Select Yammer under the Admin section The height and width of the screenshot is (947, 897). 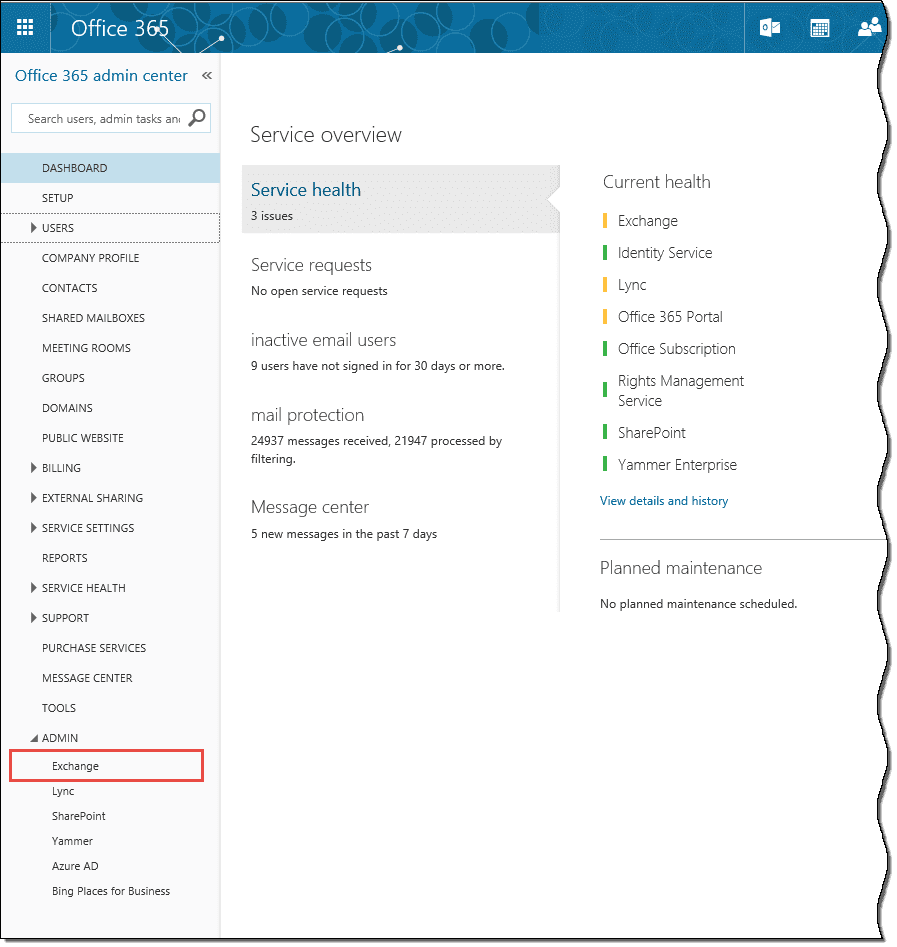coord(72,840)
